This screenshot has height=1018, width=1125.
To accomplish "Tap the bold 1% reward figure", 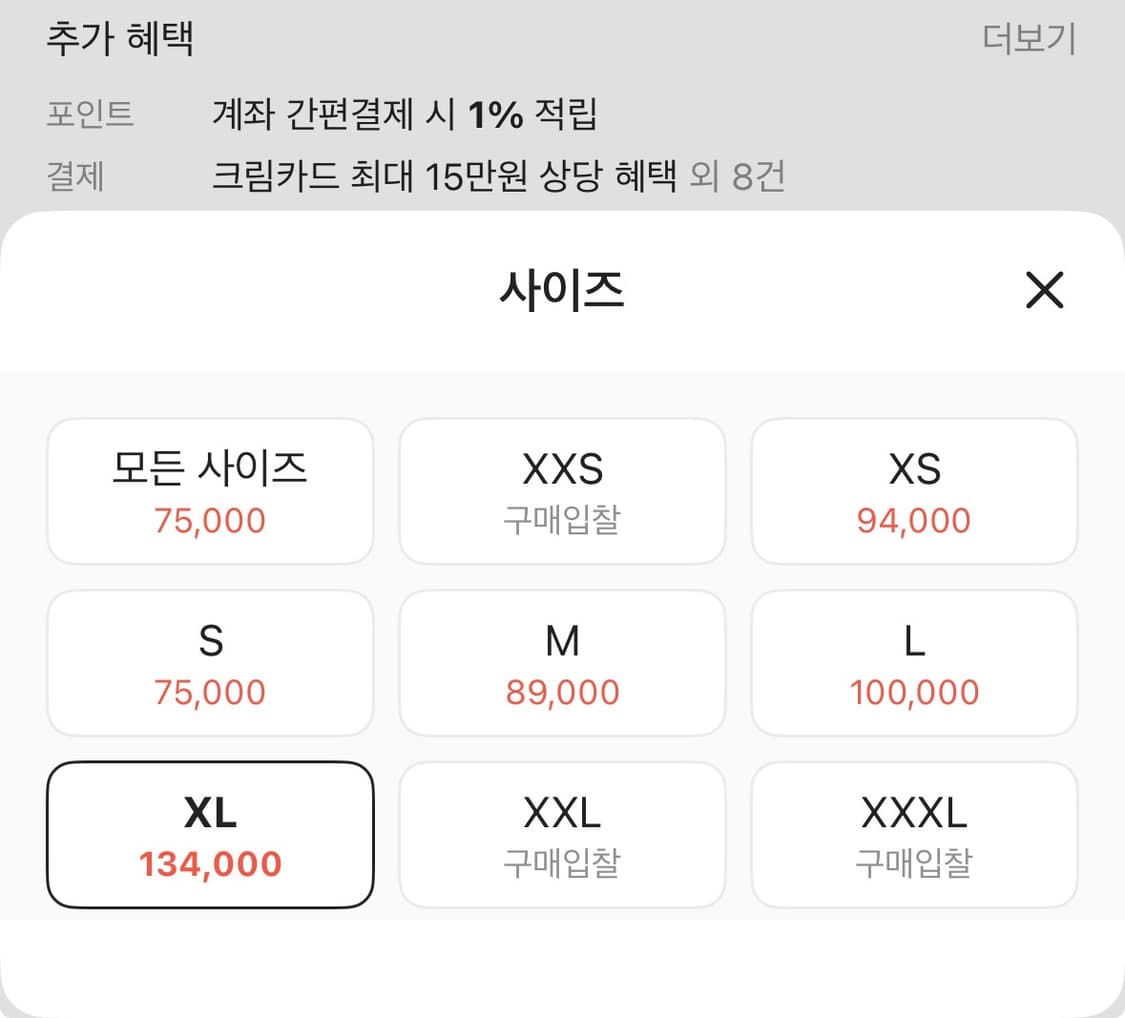I will pos(496,116).
